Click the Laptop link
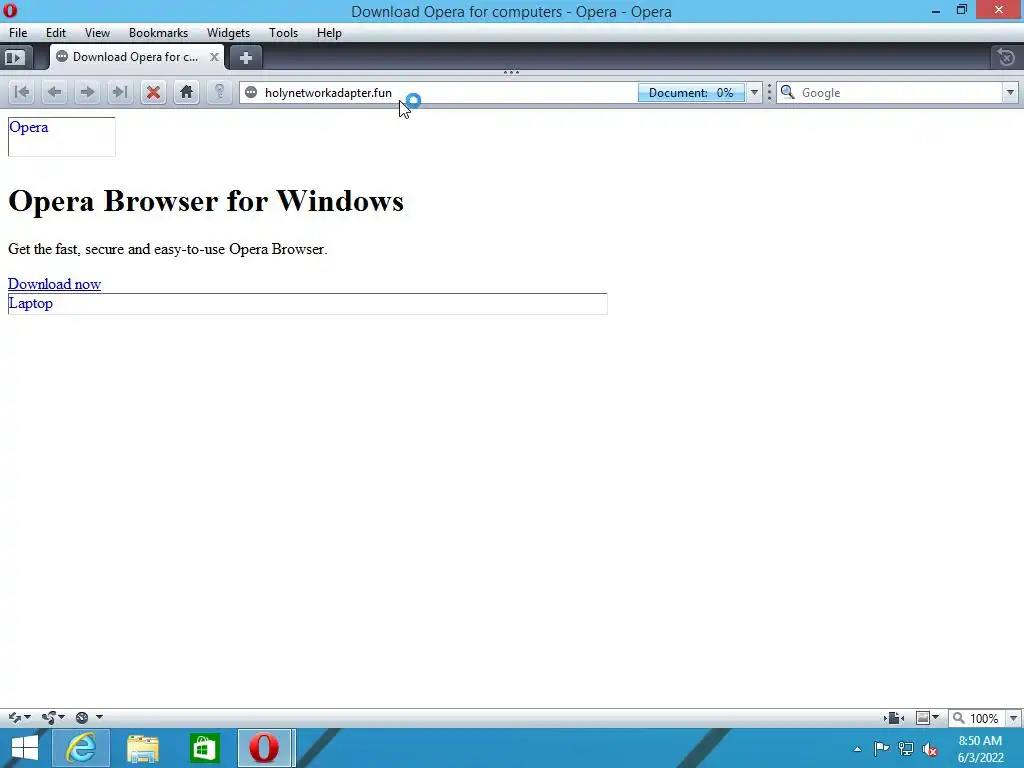 [30, 303]
